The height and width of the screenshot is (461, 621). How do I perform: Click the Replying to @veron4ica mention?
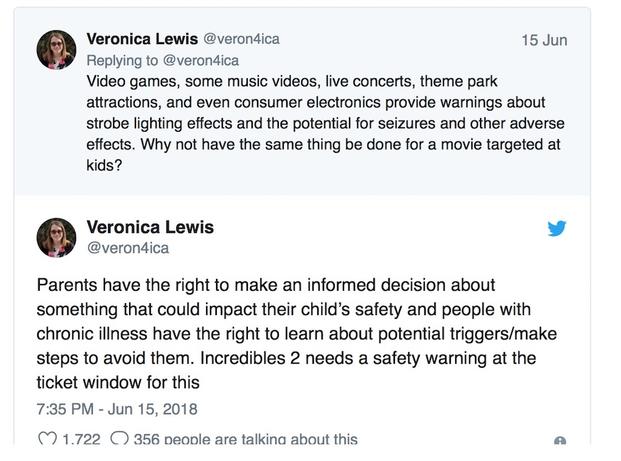201,61
